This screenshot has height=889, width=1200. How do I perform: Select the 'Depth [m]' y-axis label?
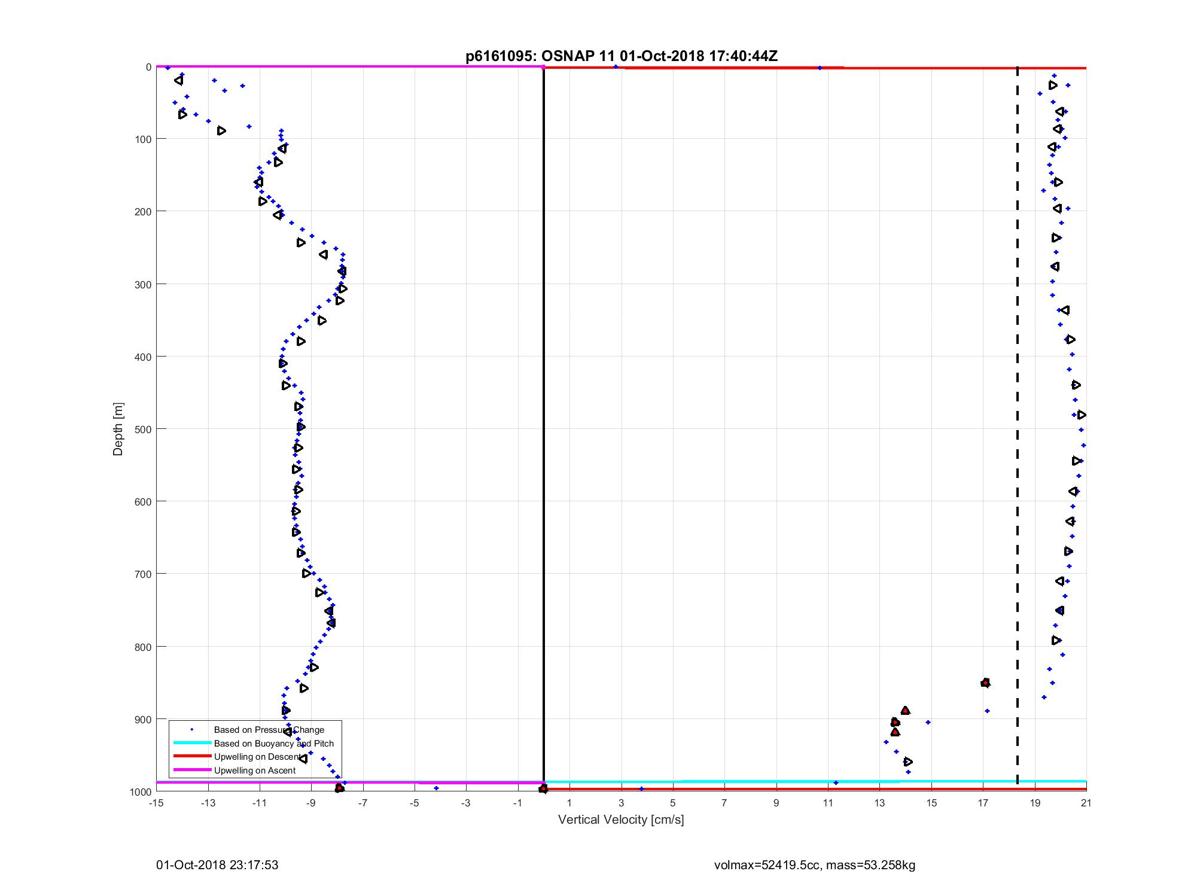pyautogui.click(x=118, y=429)
